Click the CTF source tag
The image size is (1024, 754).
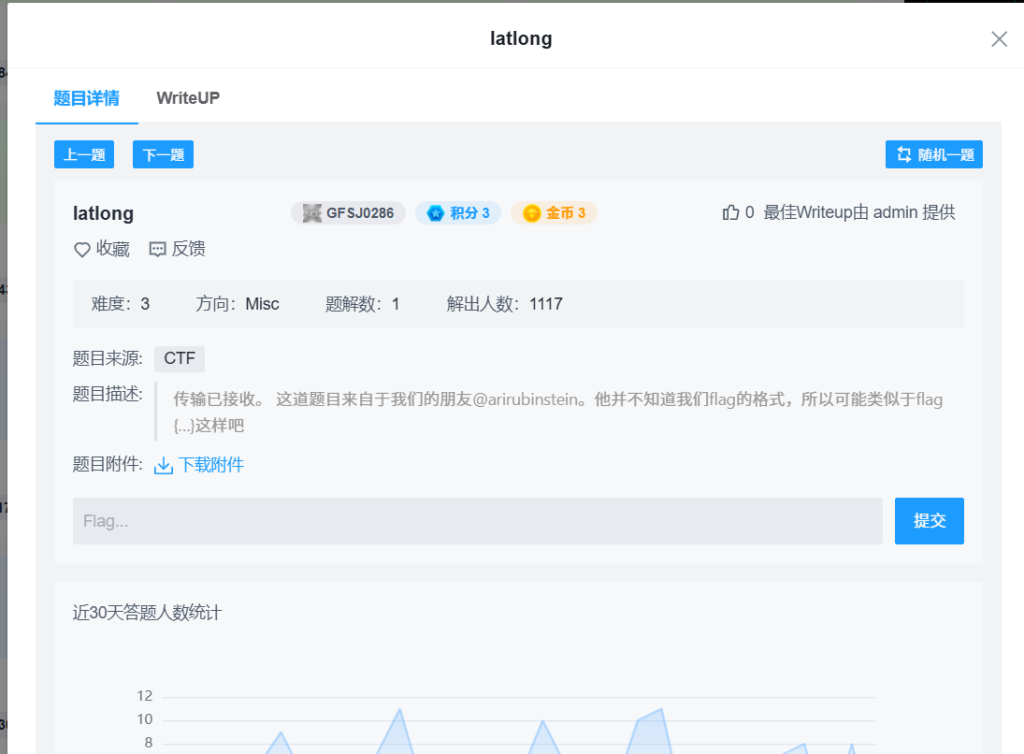179,359
